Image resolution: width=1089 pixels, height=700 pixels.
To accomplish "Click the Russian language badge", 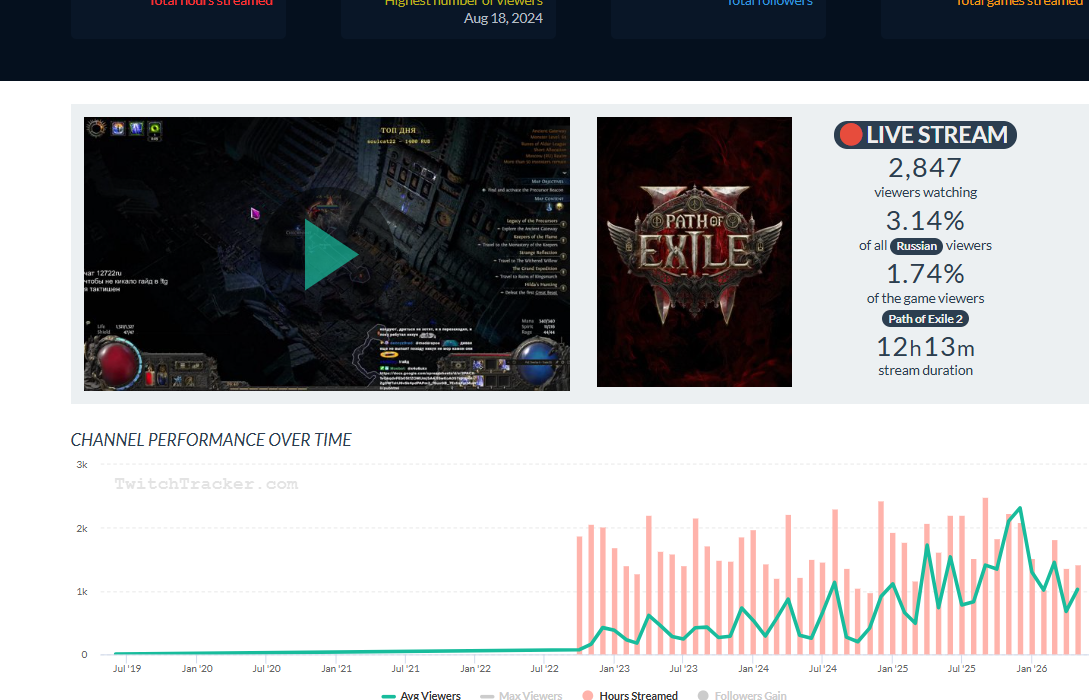I will 916,246.
